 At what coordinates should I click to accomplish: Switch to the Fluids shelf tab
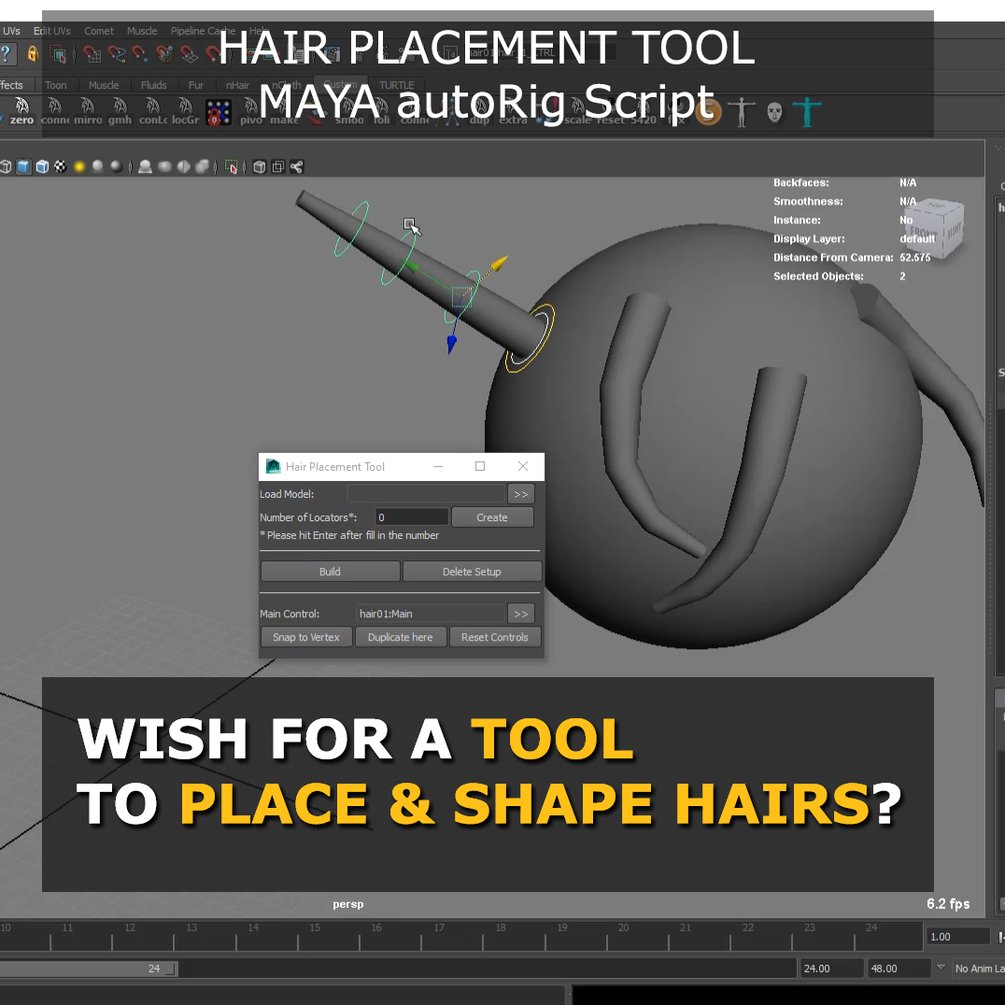click(154, 85)
